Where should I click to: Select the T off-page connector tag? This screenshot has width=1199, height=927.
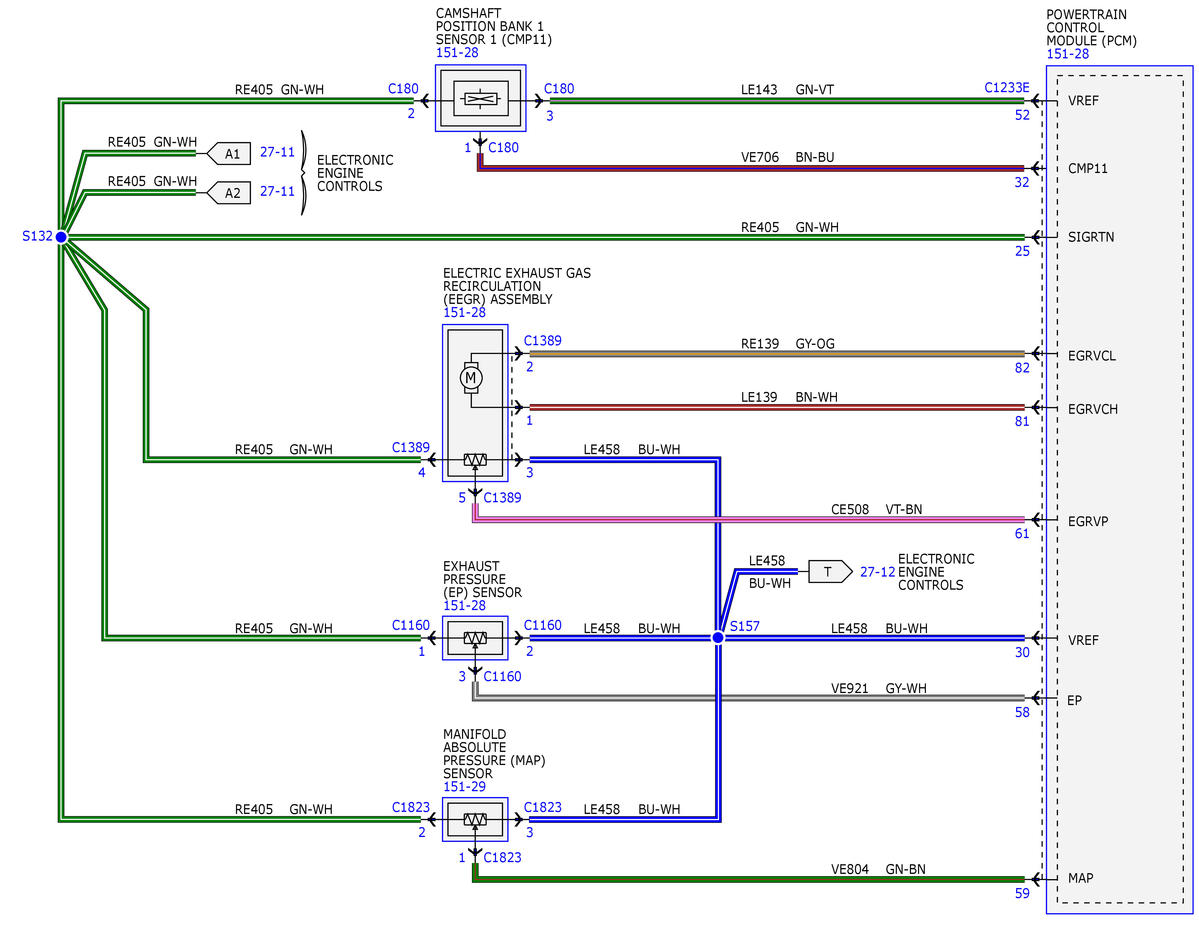pos(830,571)
